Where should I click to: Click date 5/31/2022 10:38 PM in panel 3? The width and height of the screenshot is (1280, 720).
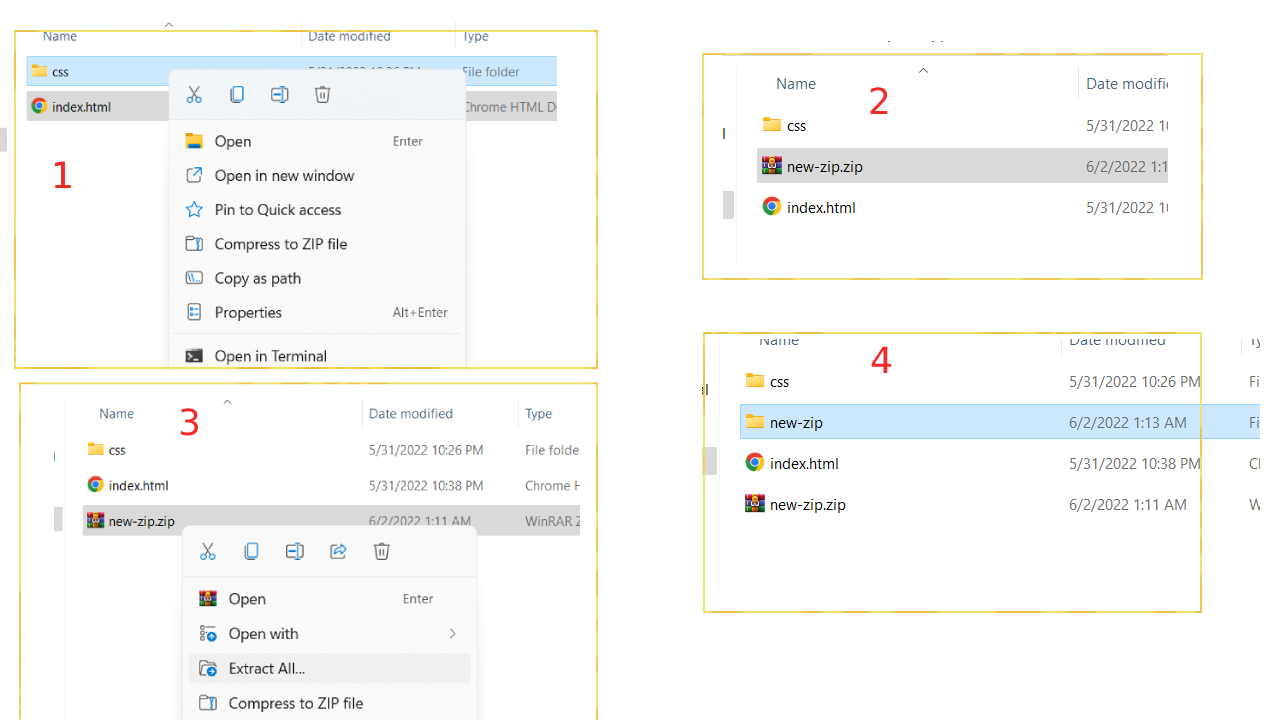(426, 485)
